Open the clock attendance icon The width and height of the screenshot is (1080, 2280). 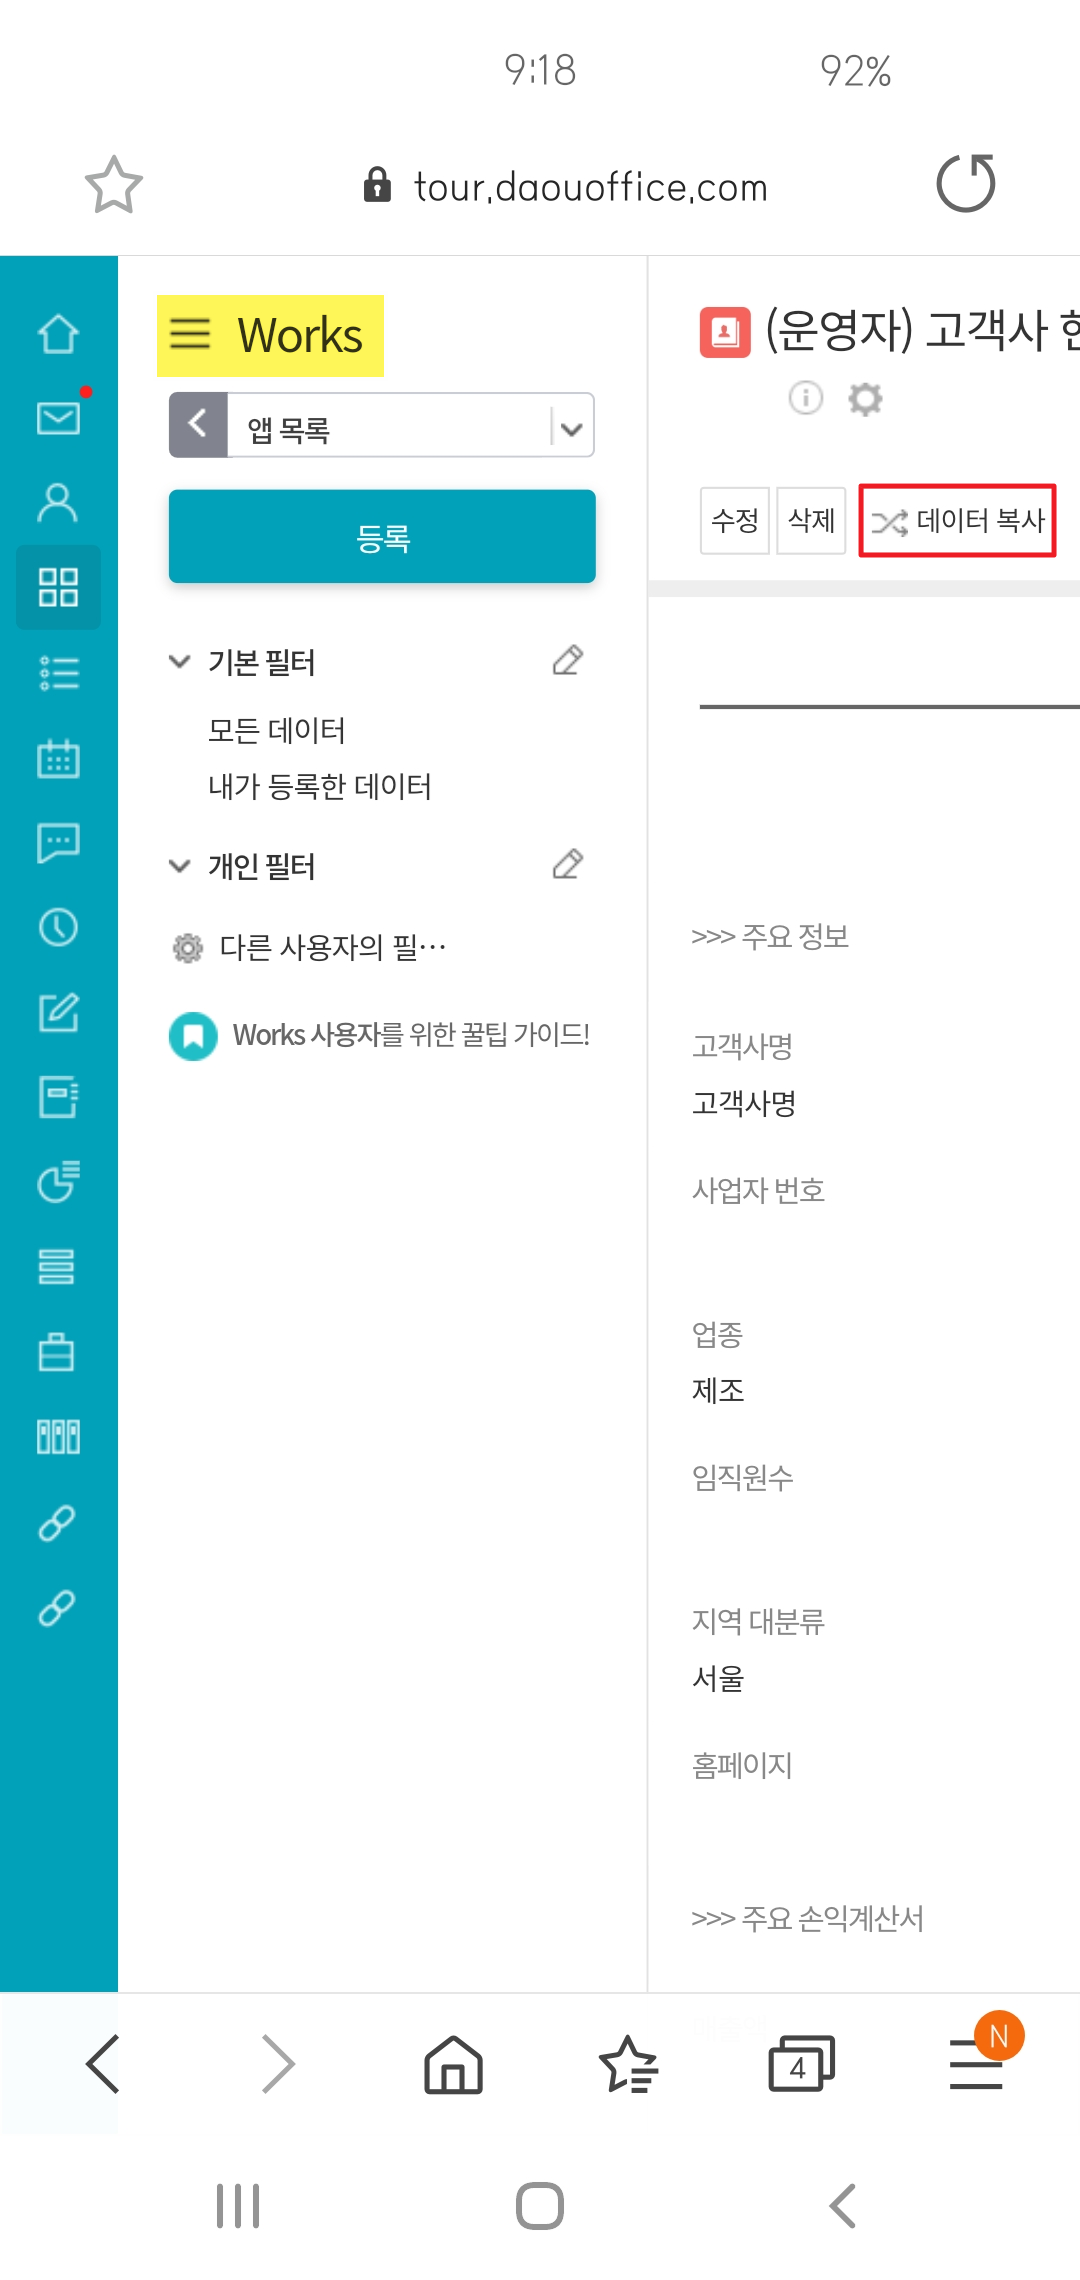58,928
